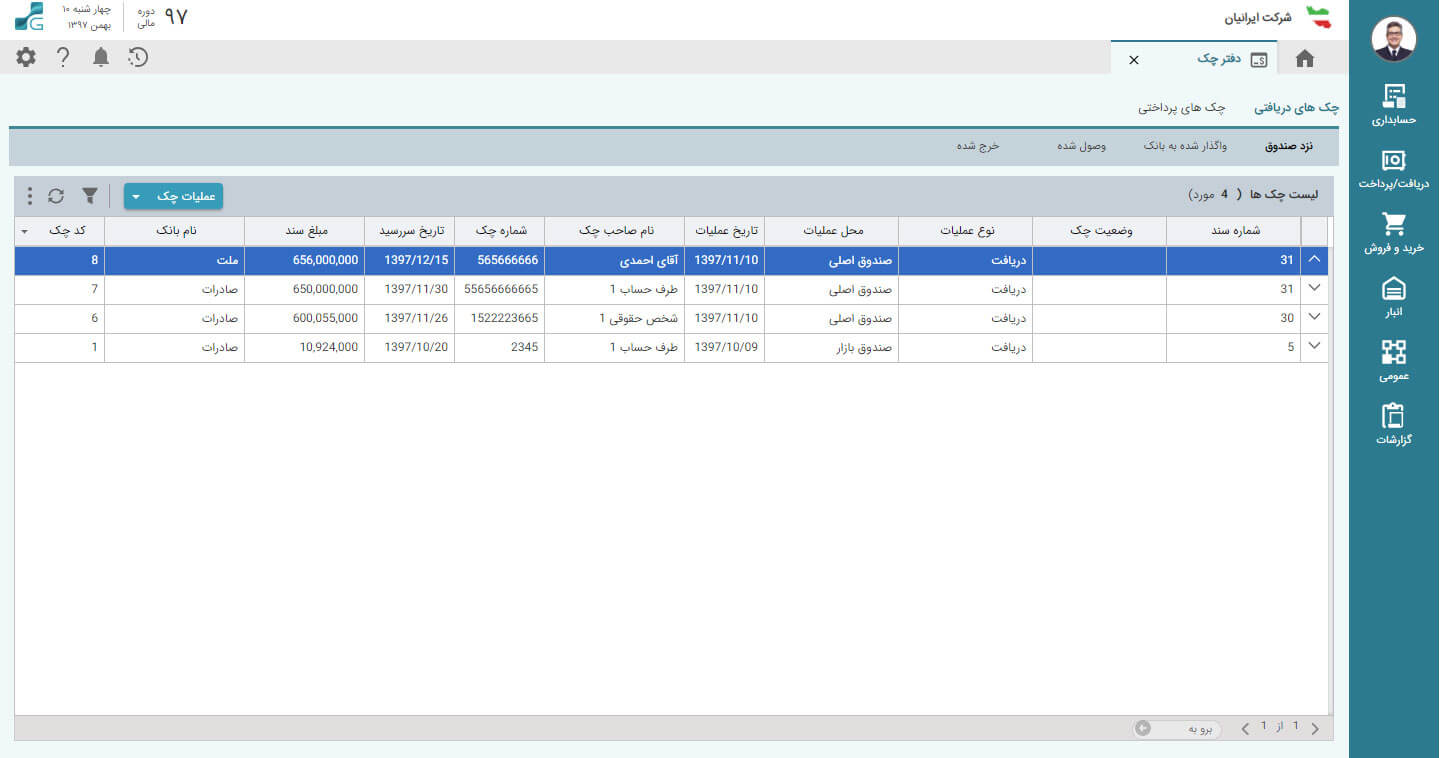
Task: Sort by نام بانک column header
Action: (174, 230)
